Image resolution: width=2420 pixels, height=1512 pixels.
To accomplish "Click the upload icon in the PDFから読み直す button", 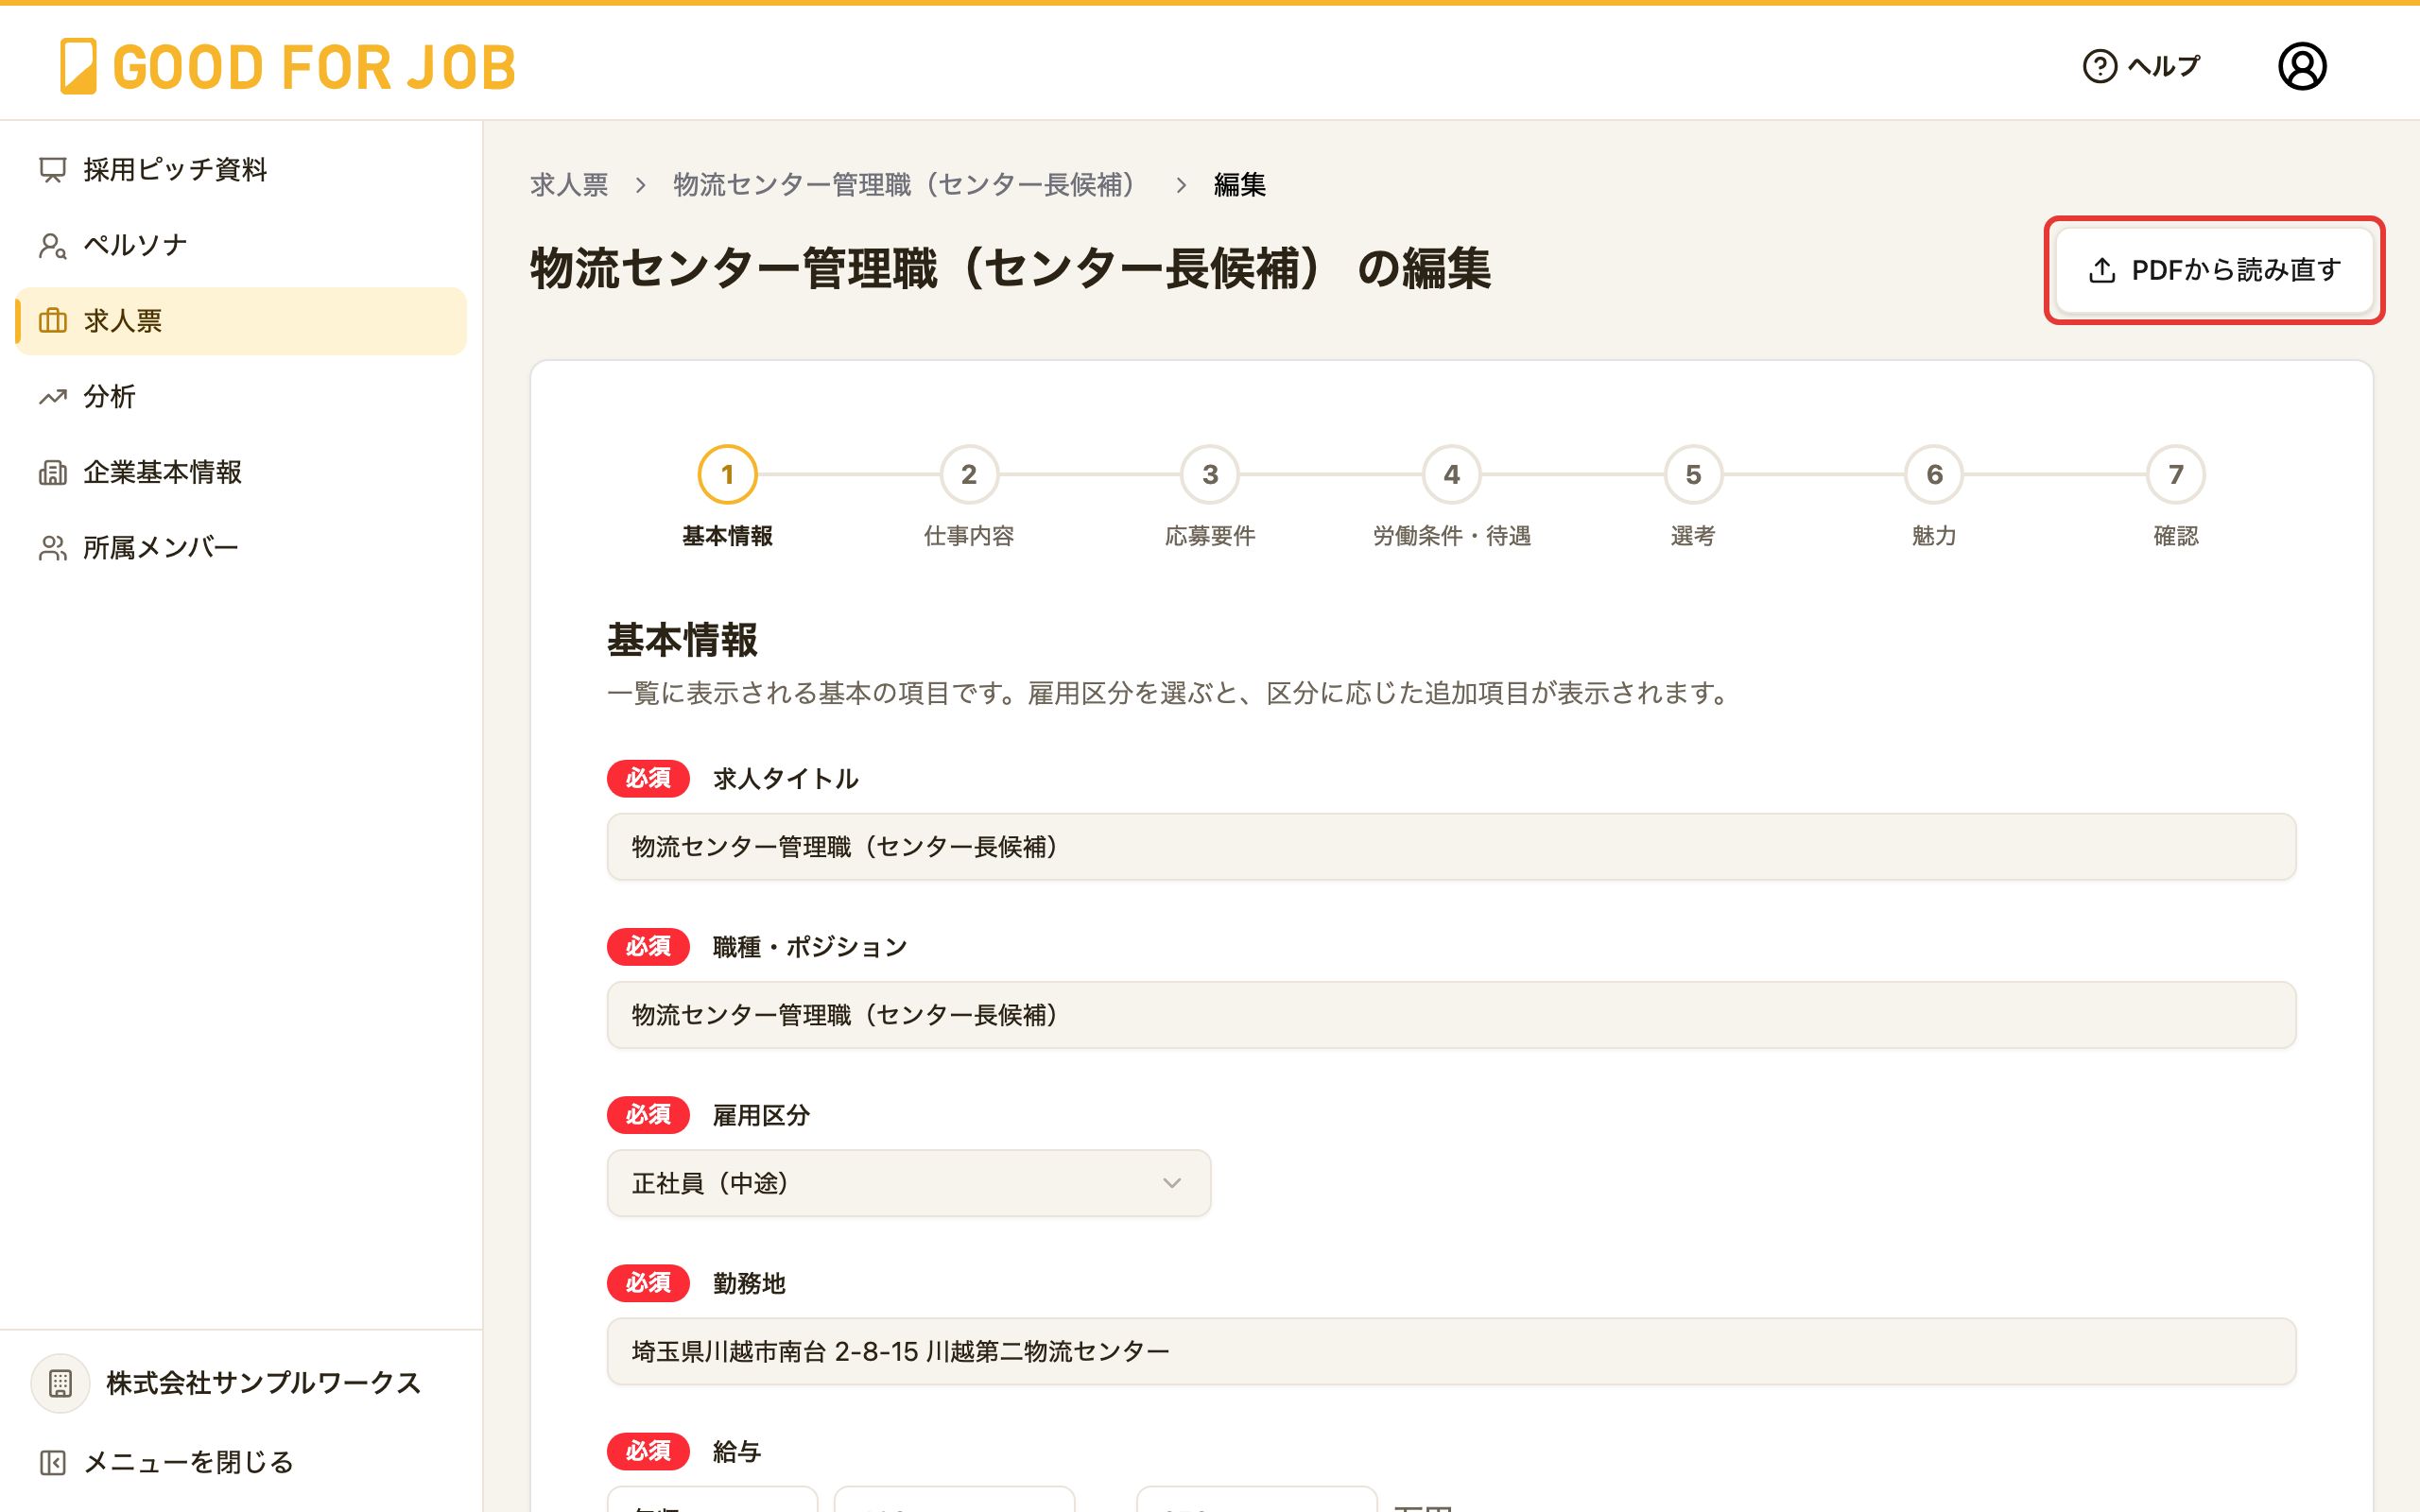I will pyautogui.click(x=2102, y=270).
